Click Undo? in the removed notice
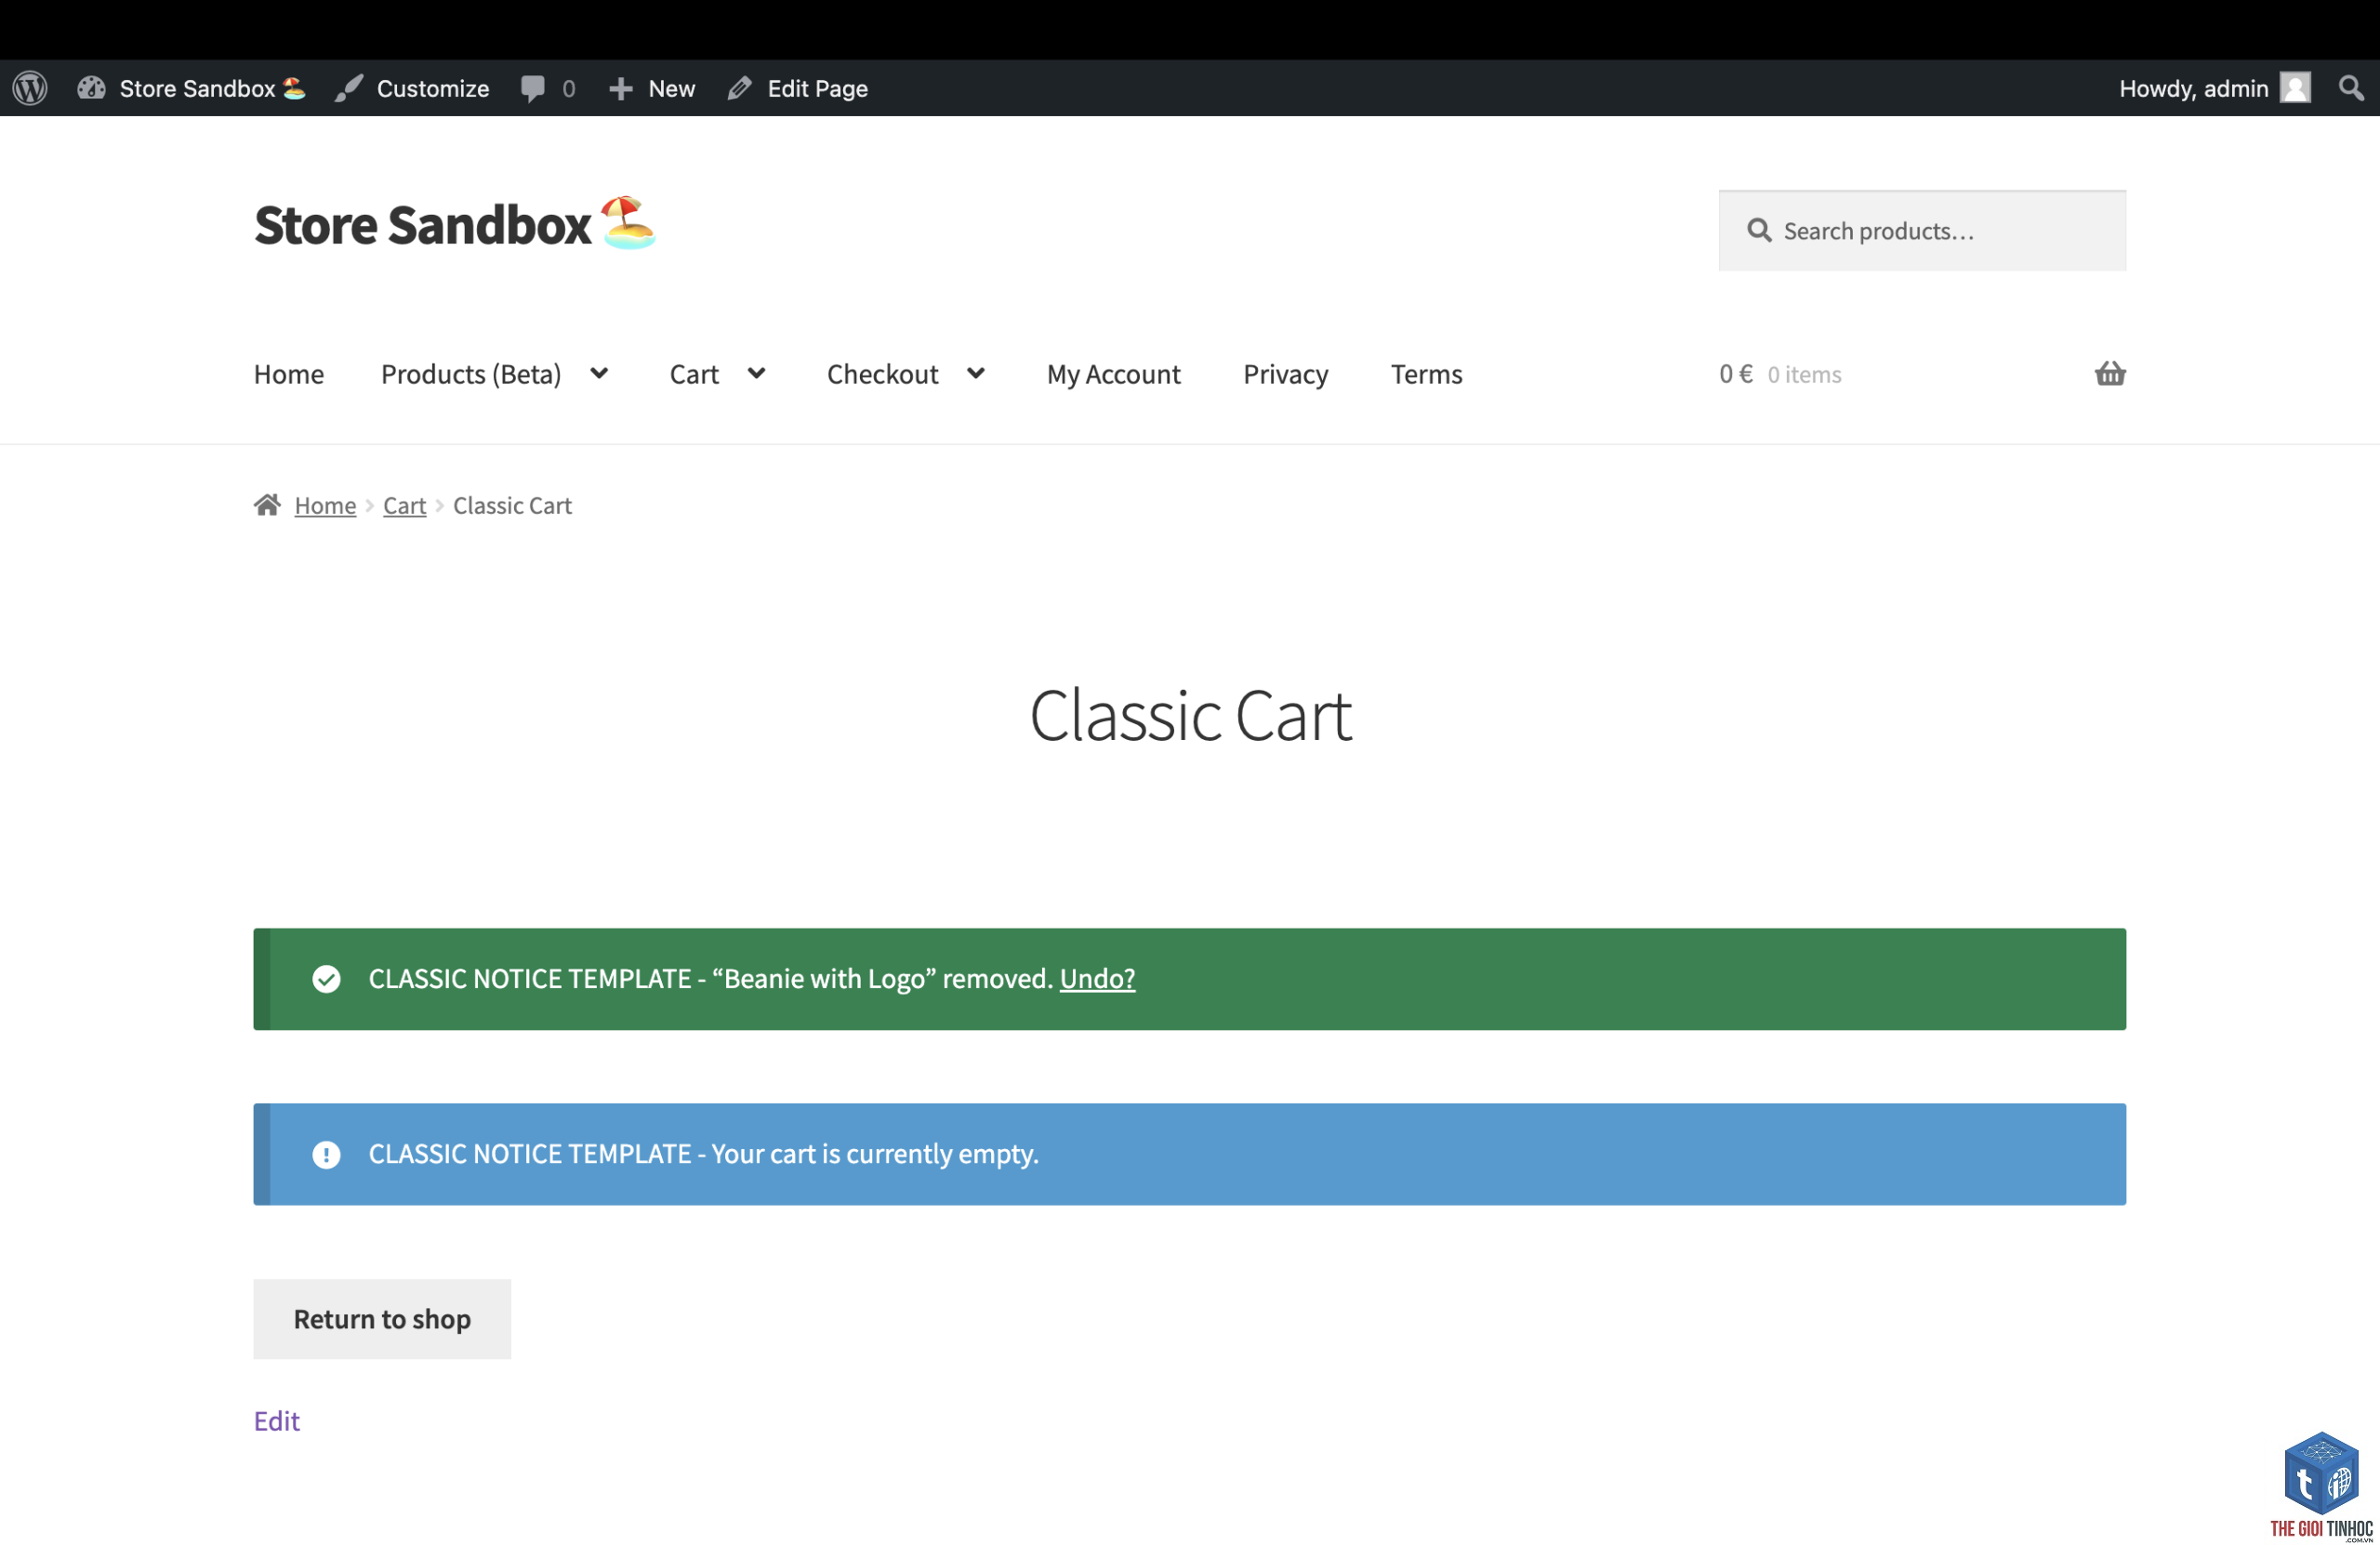 point(1097,979)
